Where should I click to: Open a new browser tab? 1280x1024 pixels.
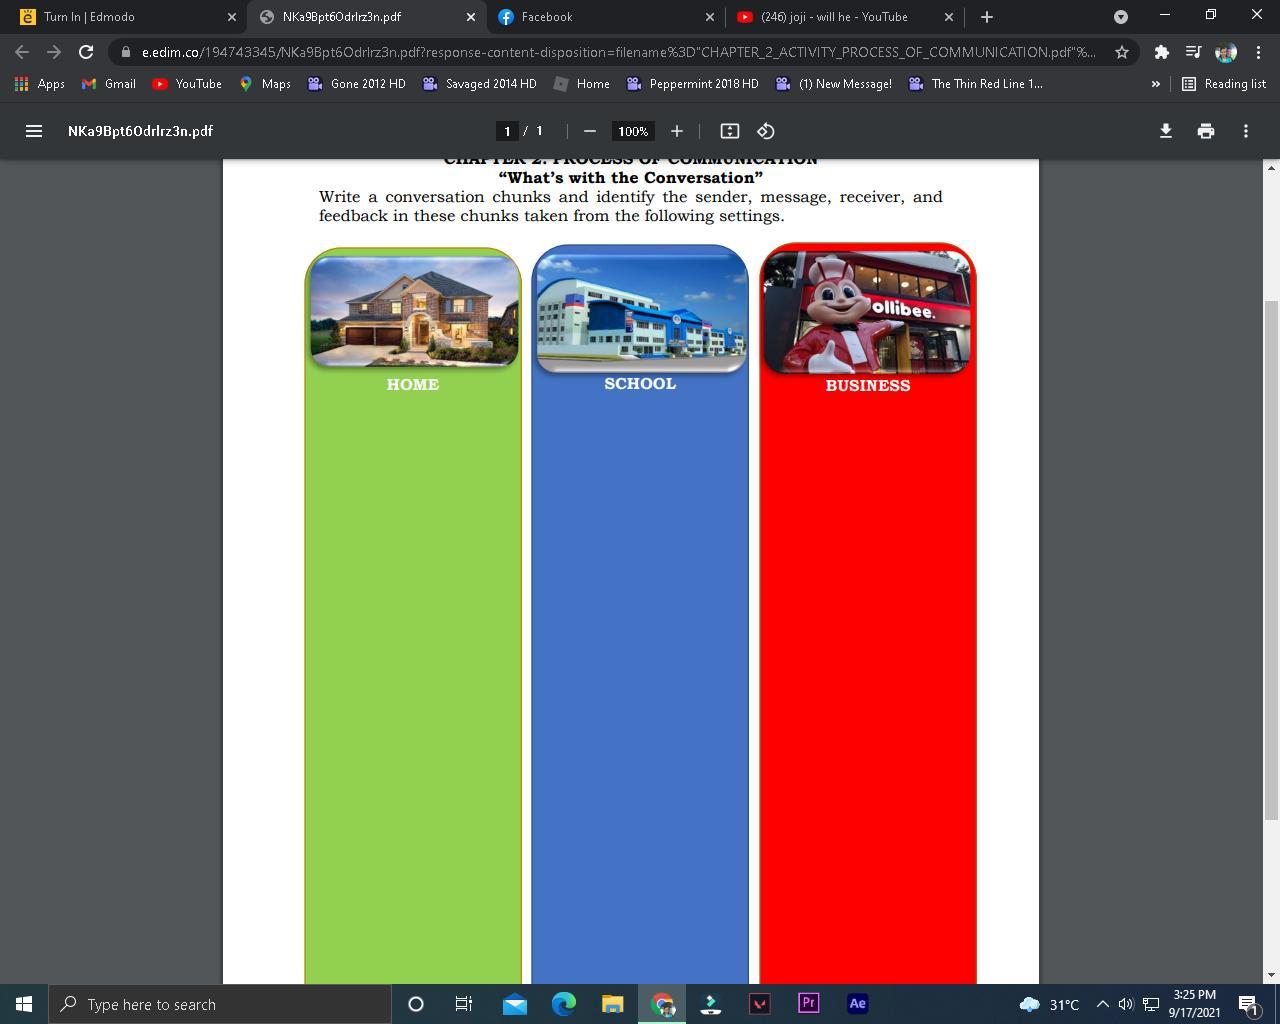[x=987, y=17]
